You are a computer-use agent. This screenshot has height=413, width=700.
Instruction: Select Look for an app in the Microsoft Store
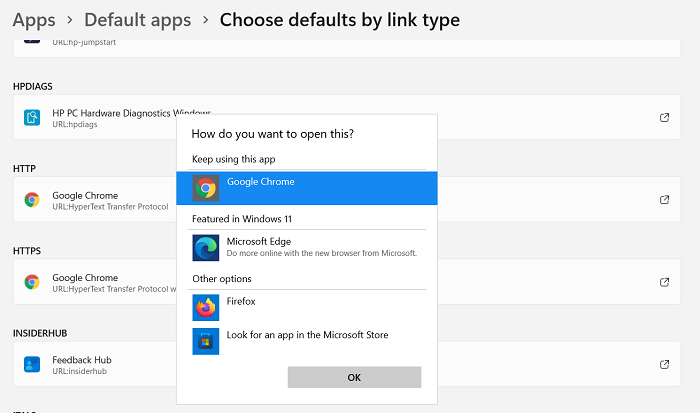coord(310,336)
